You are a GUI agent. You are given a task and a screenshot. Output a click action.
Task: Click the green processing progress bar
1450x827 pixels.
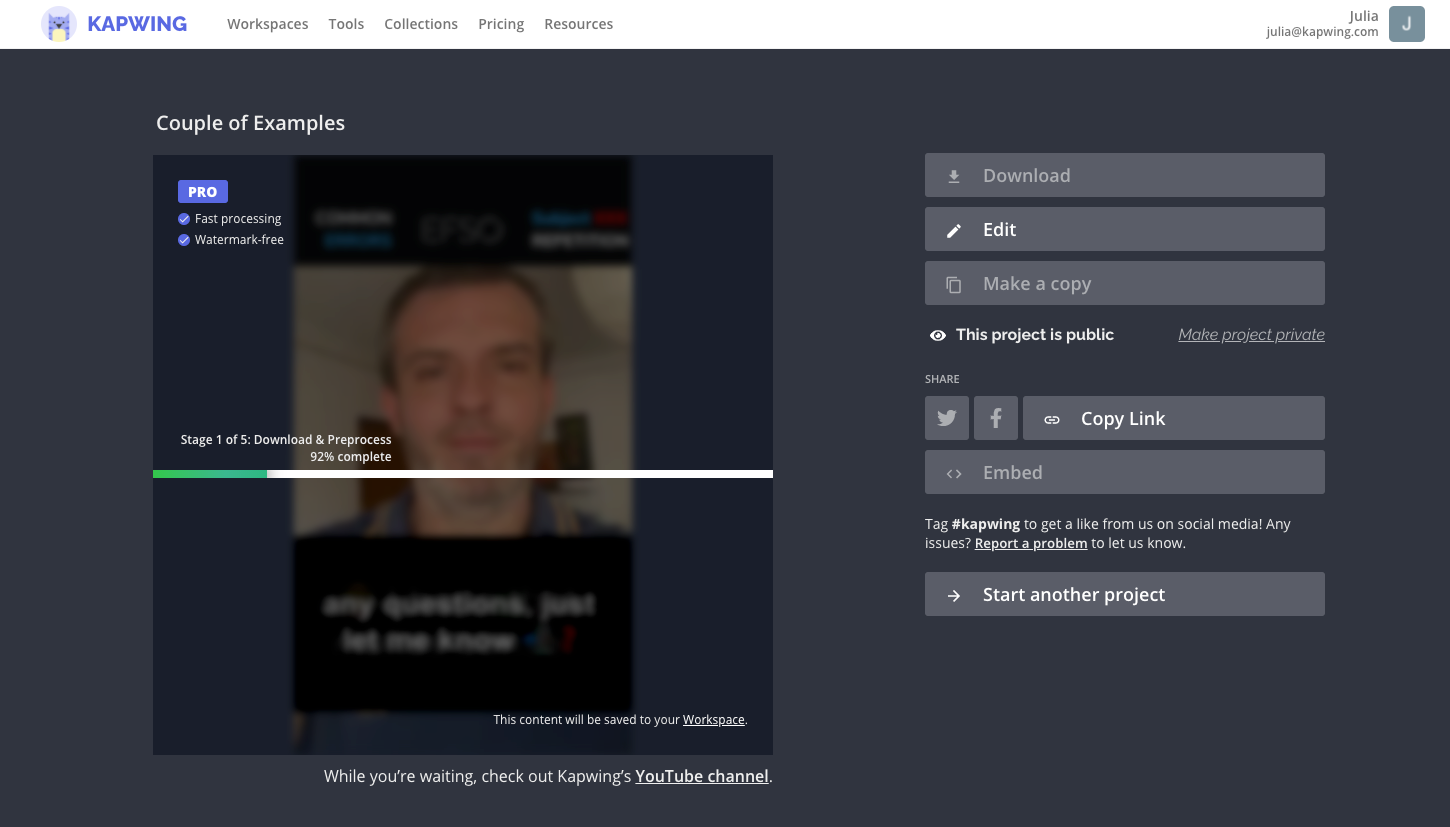pos(210,474)
